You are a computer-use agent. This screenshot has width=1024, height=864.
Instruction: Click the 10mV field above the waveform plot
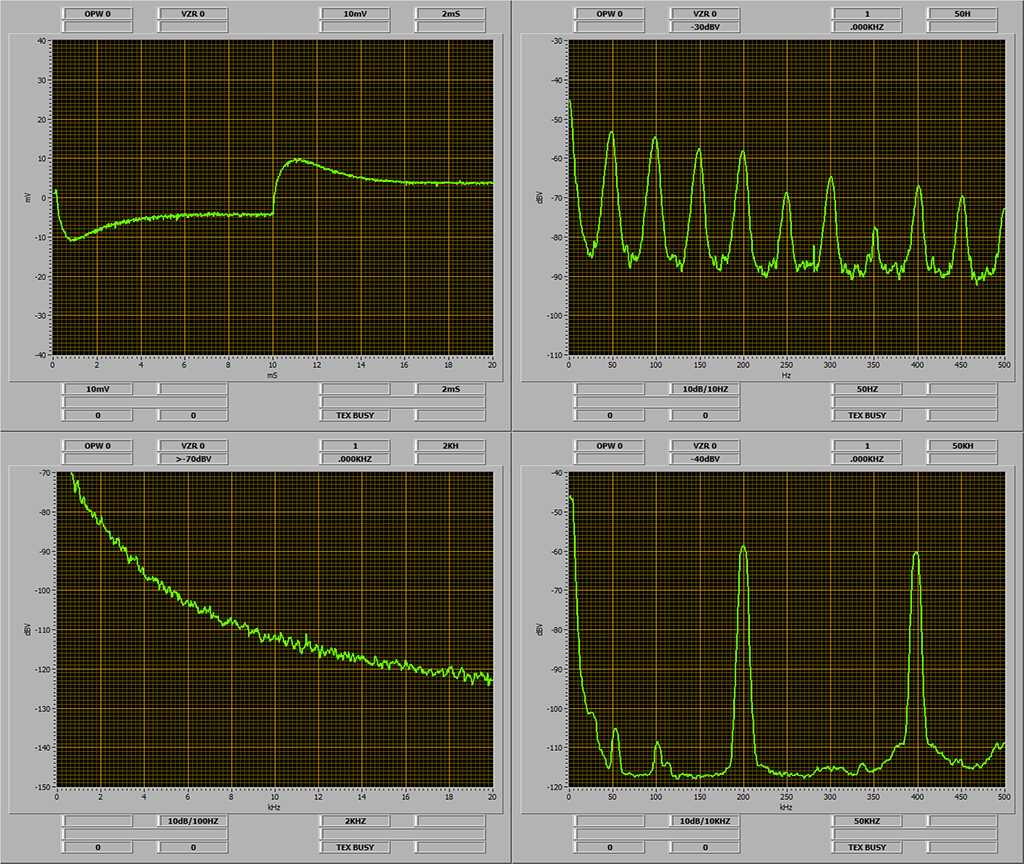(354, 14)
